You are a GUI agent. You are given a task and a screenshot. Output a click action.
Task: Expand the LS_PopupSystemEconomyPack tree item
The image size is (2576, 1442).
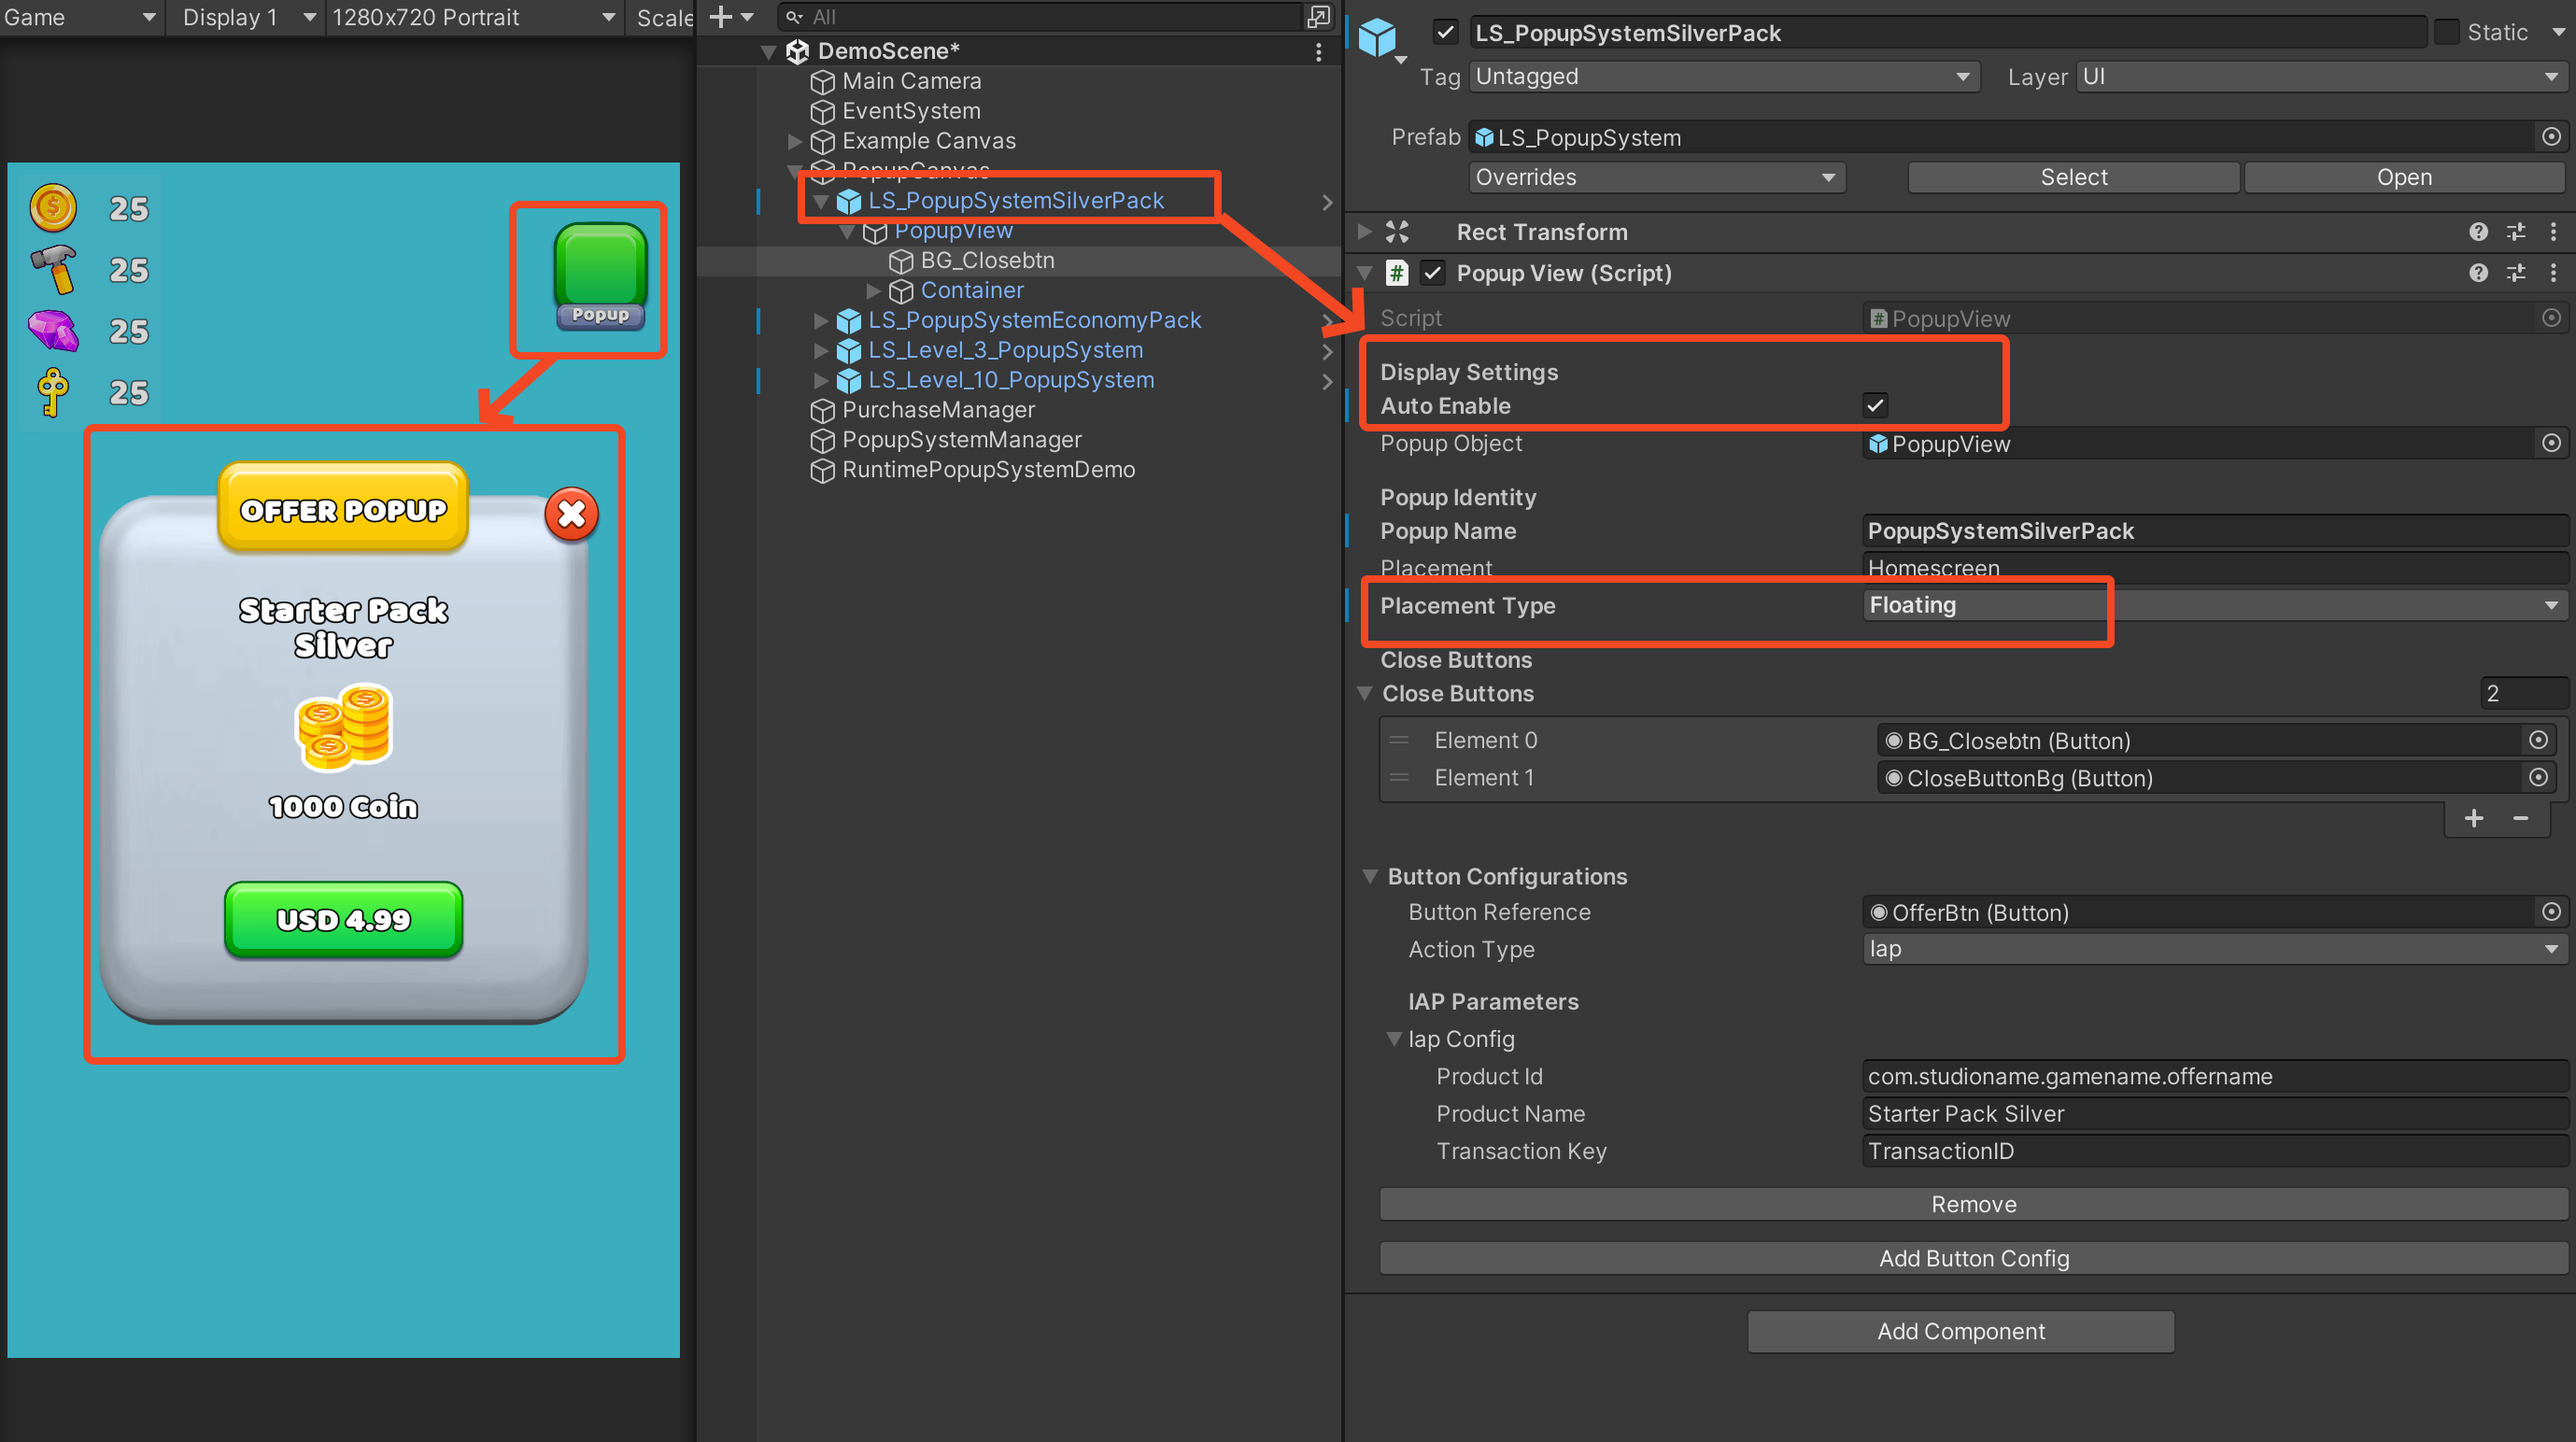tap(821, 321)
